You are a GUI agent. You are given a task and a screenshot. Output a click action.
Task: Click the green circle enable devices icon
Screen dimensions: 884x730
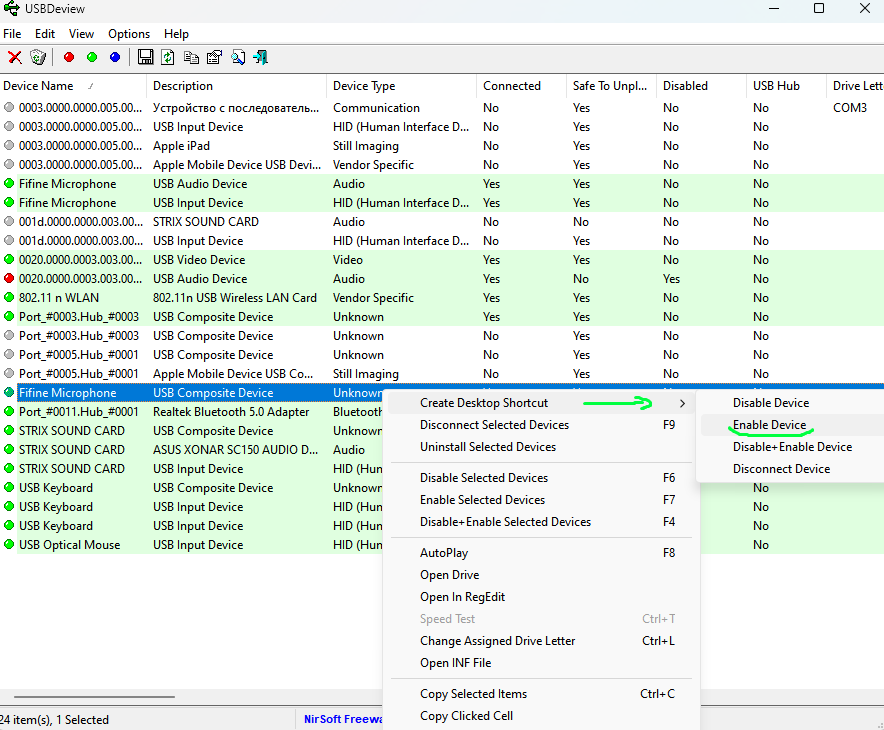tap(92, 57)
